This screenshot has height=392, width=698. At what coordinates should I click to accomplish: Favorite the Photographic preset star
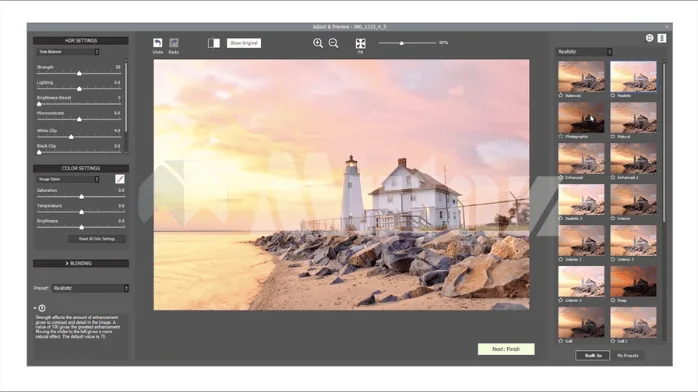[561, 137]
